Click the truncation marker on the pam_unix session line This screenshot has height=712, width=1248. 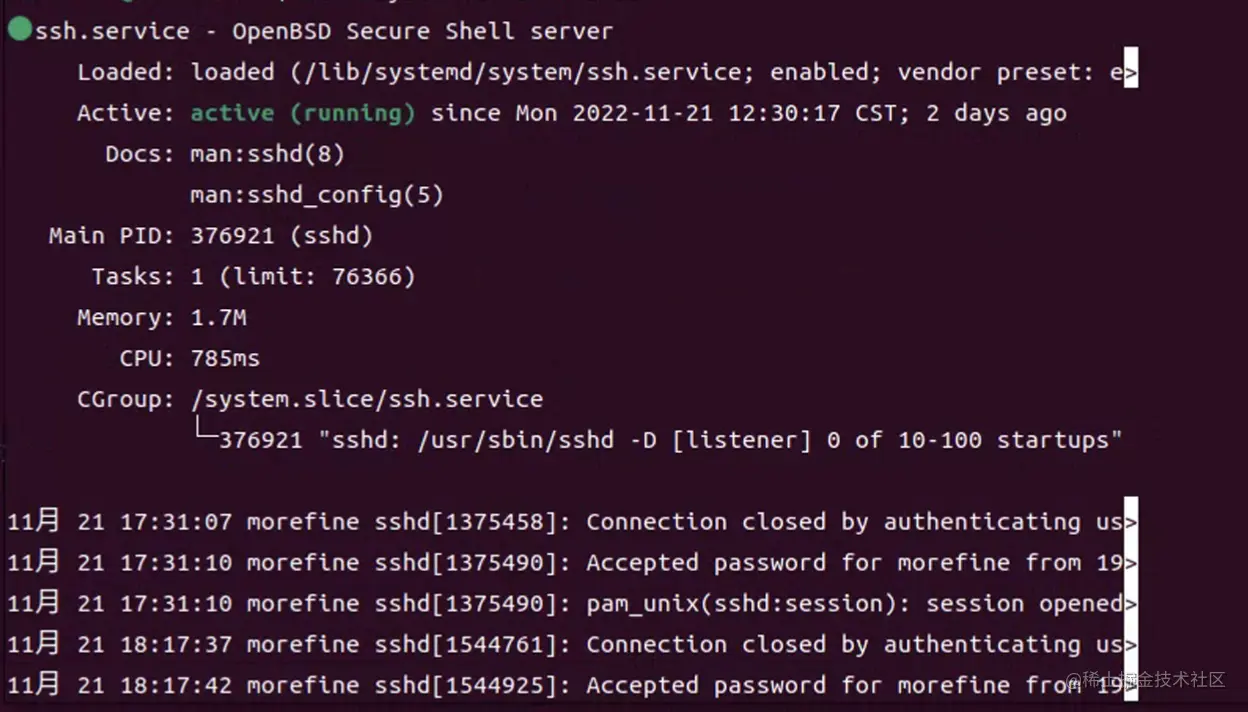[1130, 604]
